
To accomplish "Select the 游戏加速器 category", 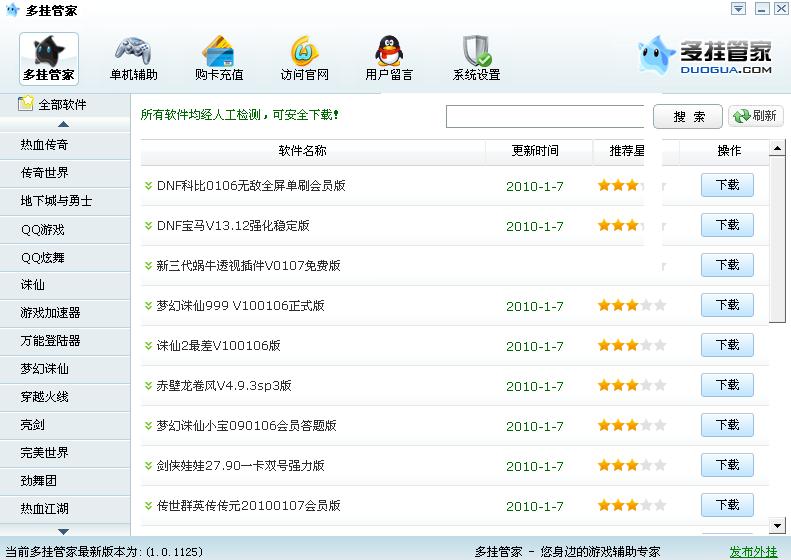I will coord(65,313).
